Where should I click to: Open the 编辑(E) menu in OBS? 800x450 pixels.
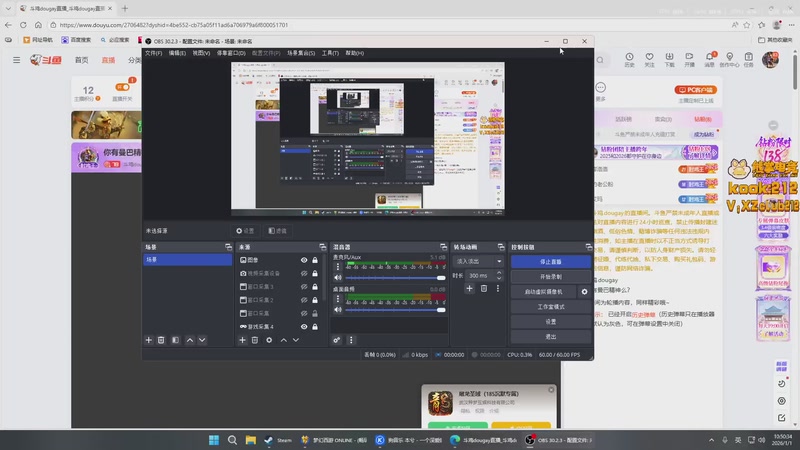[177, 53]
